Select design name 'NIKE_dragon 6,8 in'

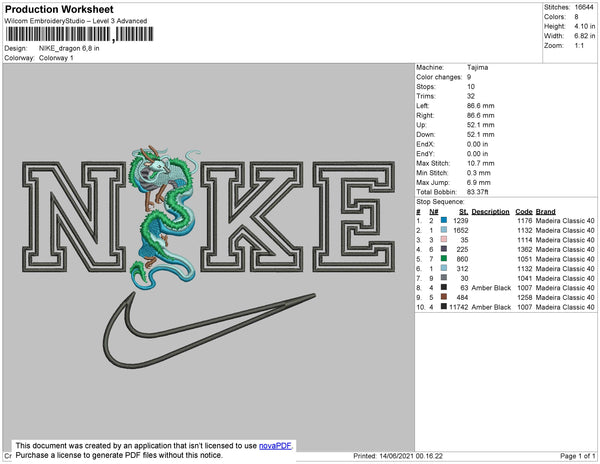69,49
